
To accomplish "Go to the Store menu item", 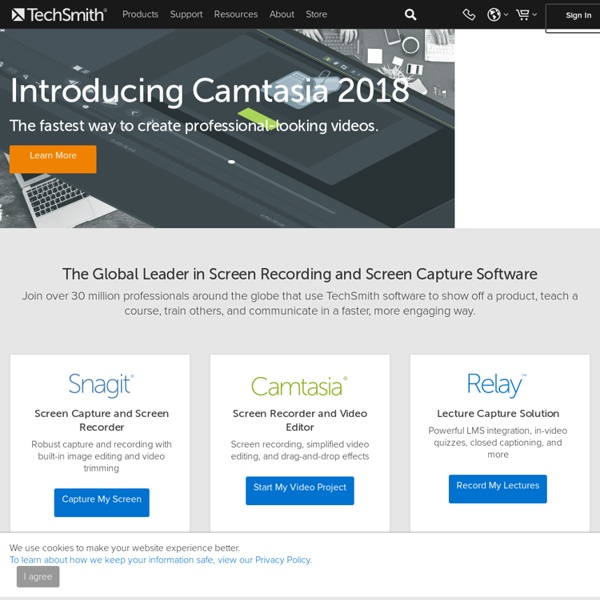I will tap(316, 14).
